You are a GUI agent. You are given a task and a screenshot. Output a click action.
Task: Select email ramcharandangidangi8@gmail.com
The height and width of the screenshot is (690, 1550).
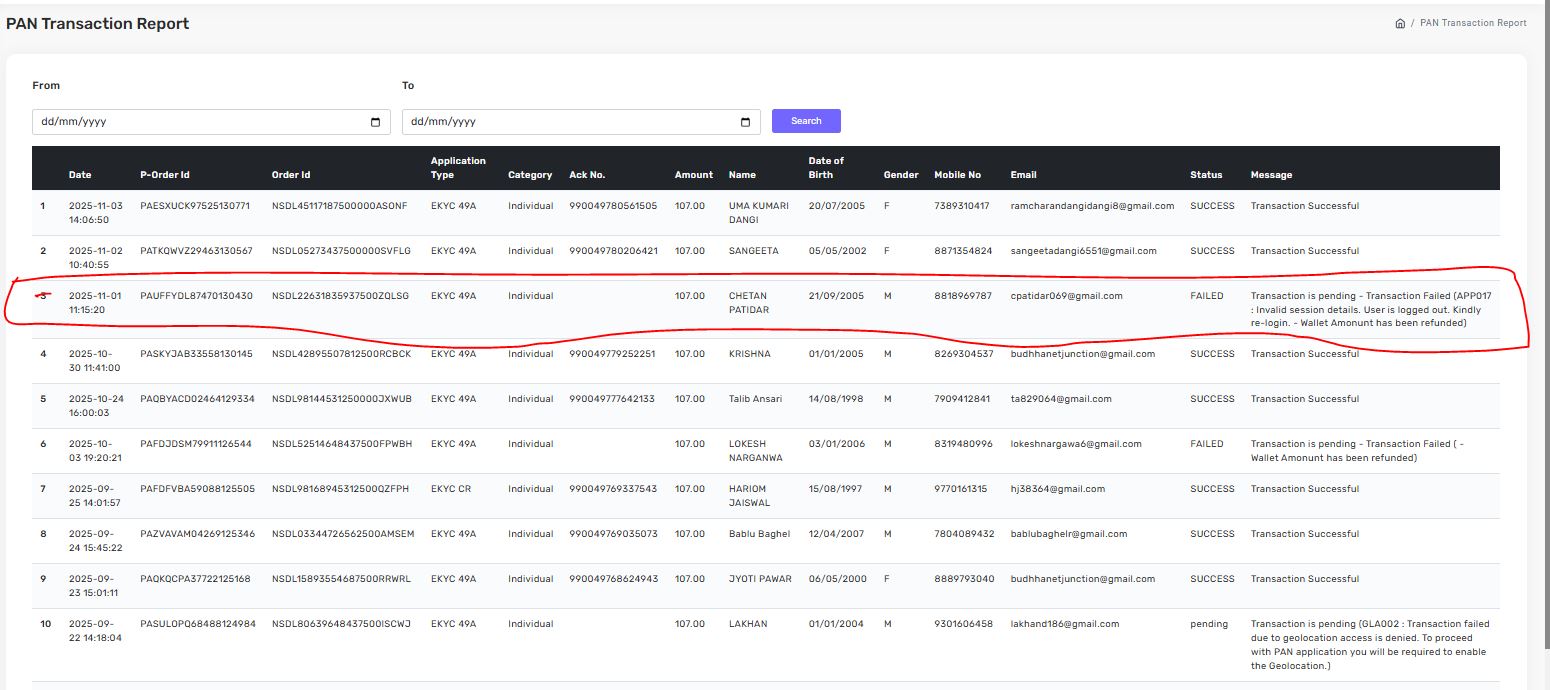coord(1092,206)
